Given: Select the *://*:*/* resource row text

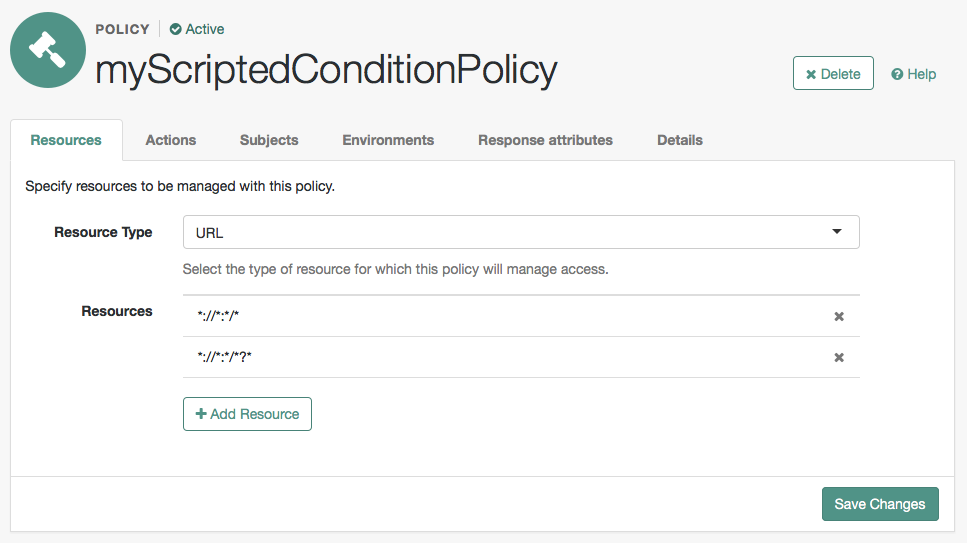Looking at the screenshot, I should click(x=218, y=316).
